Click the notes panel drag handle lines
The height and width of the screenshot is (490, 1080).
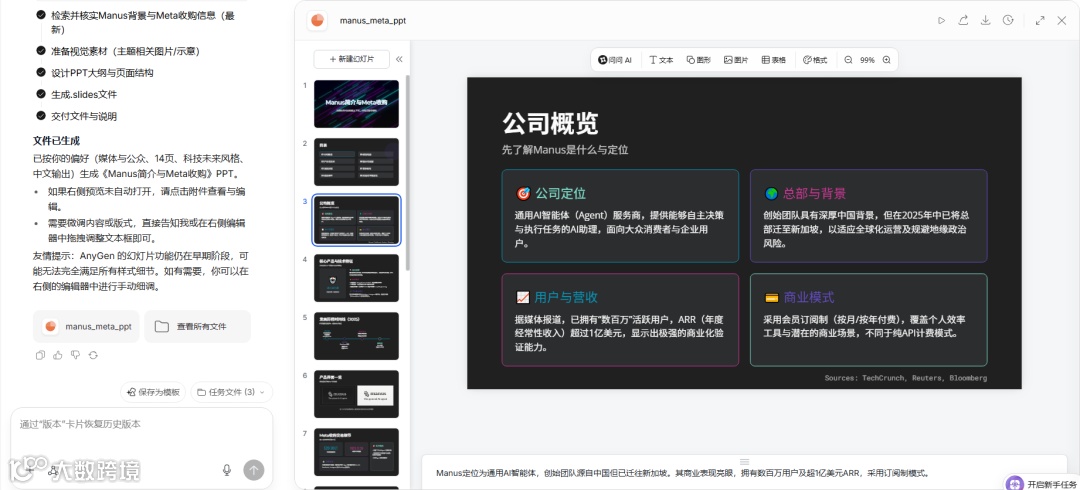point(744,460)
